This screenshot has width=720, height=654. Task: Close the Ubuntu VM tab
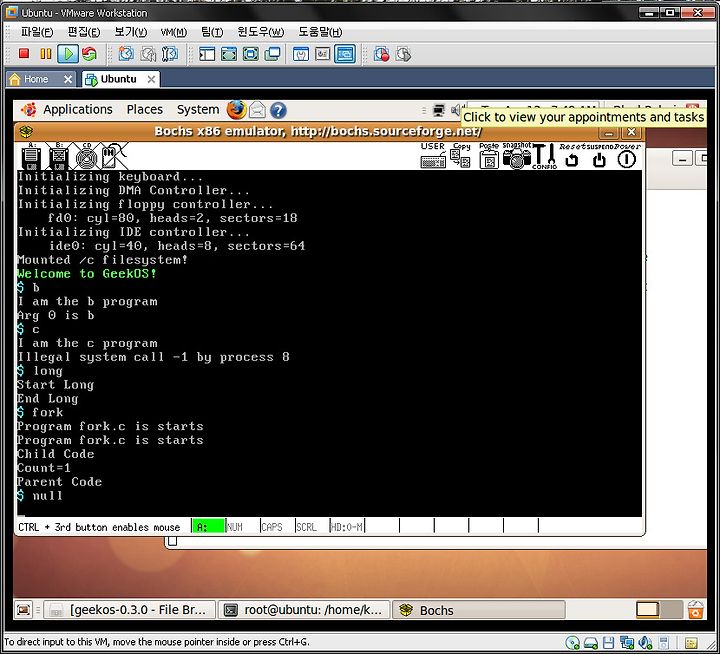tap(151, 79)
